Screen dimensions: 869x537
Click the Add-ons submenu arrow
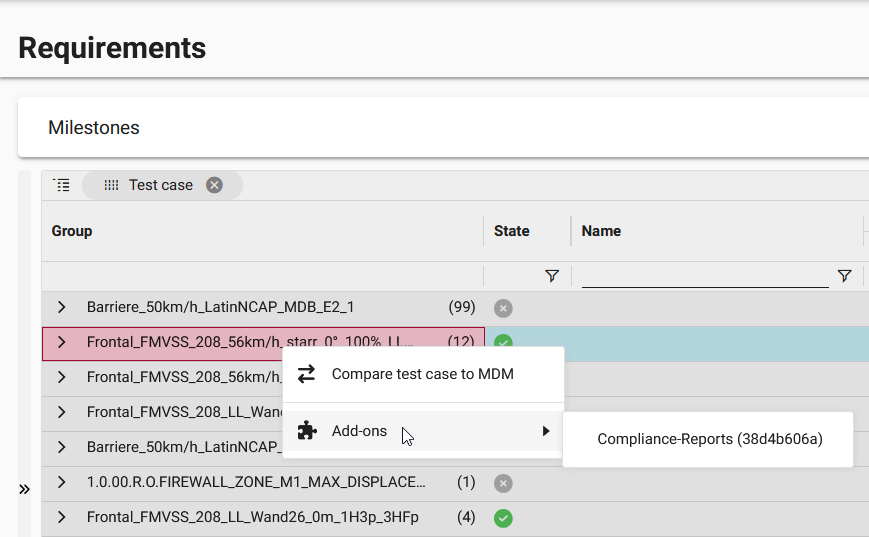(x=546, y=431)
